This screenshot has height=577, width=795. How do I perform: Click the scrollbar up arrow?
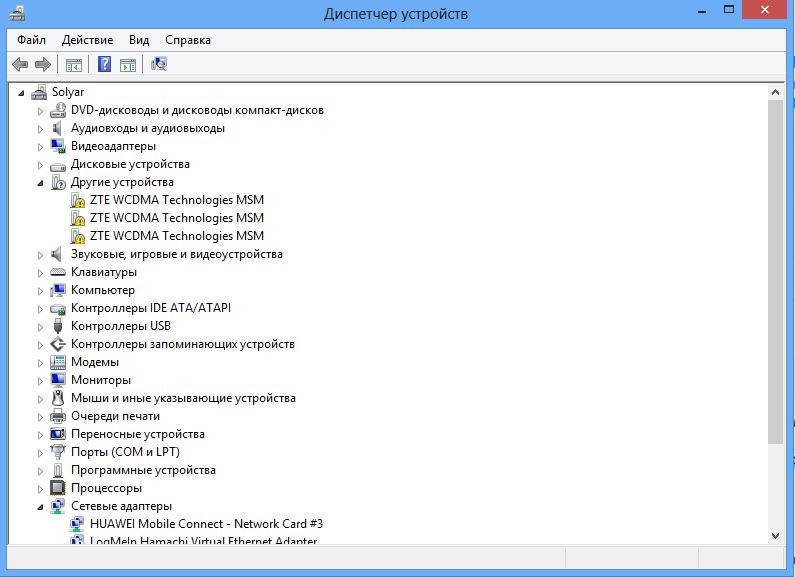(775, 92)
